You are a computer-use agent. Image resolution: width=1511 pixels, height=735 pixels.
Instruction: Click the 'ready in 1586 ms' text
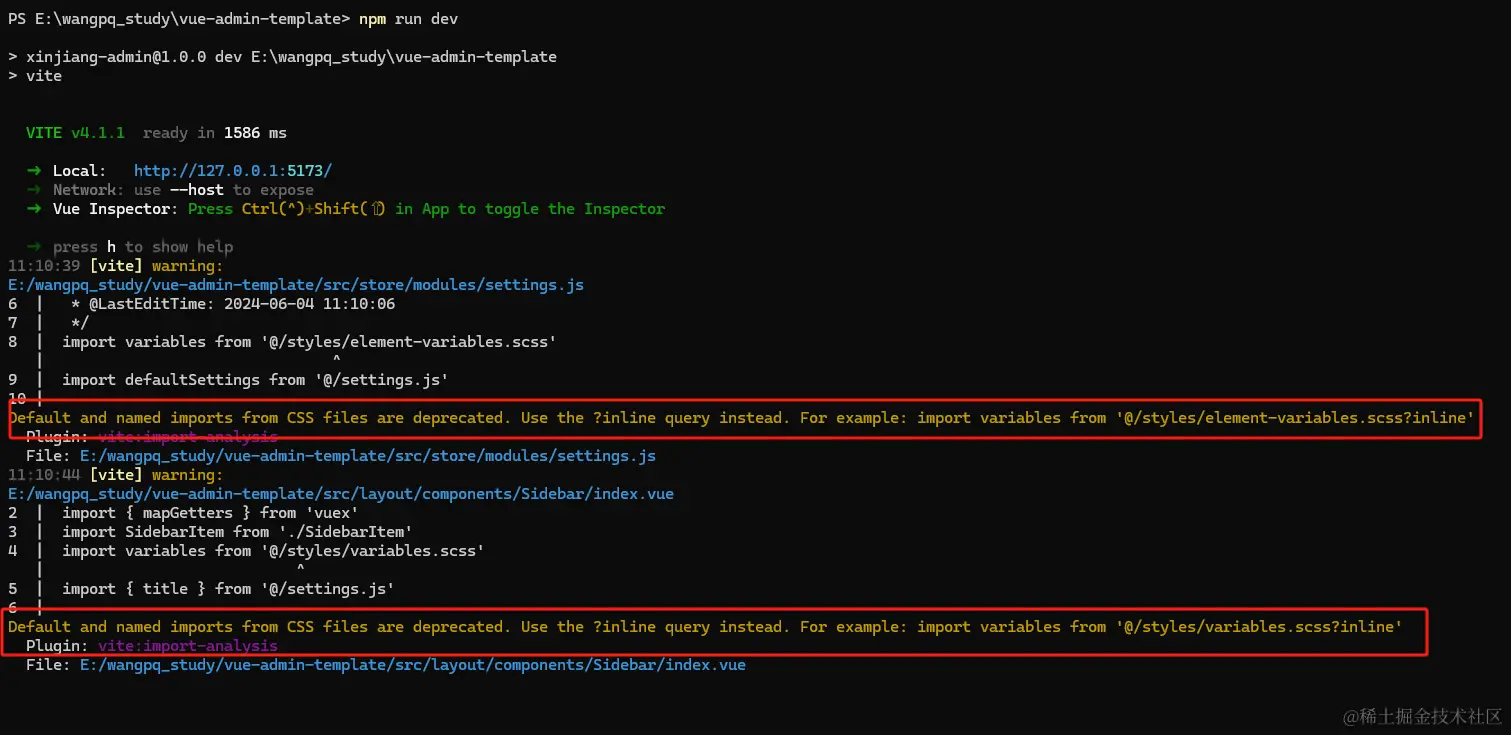click(x=215, y=133)
